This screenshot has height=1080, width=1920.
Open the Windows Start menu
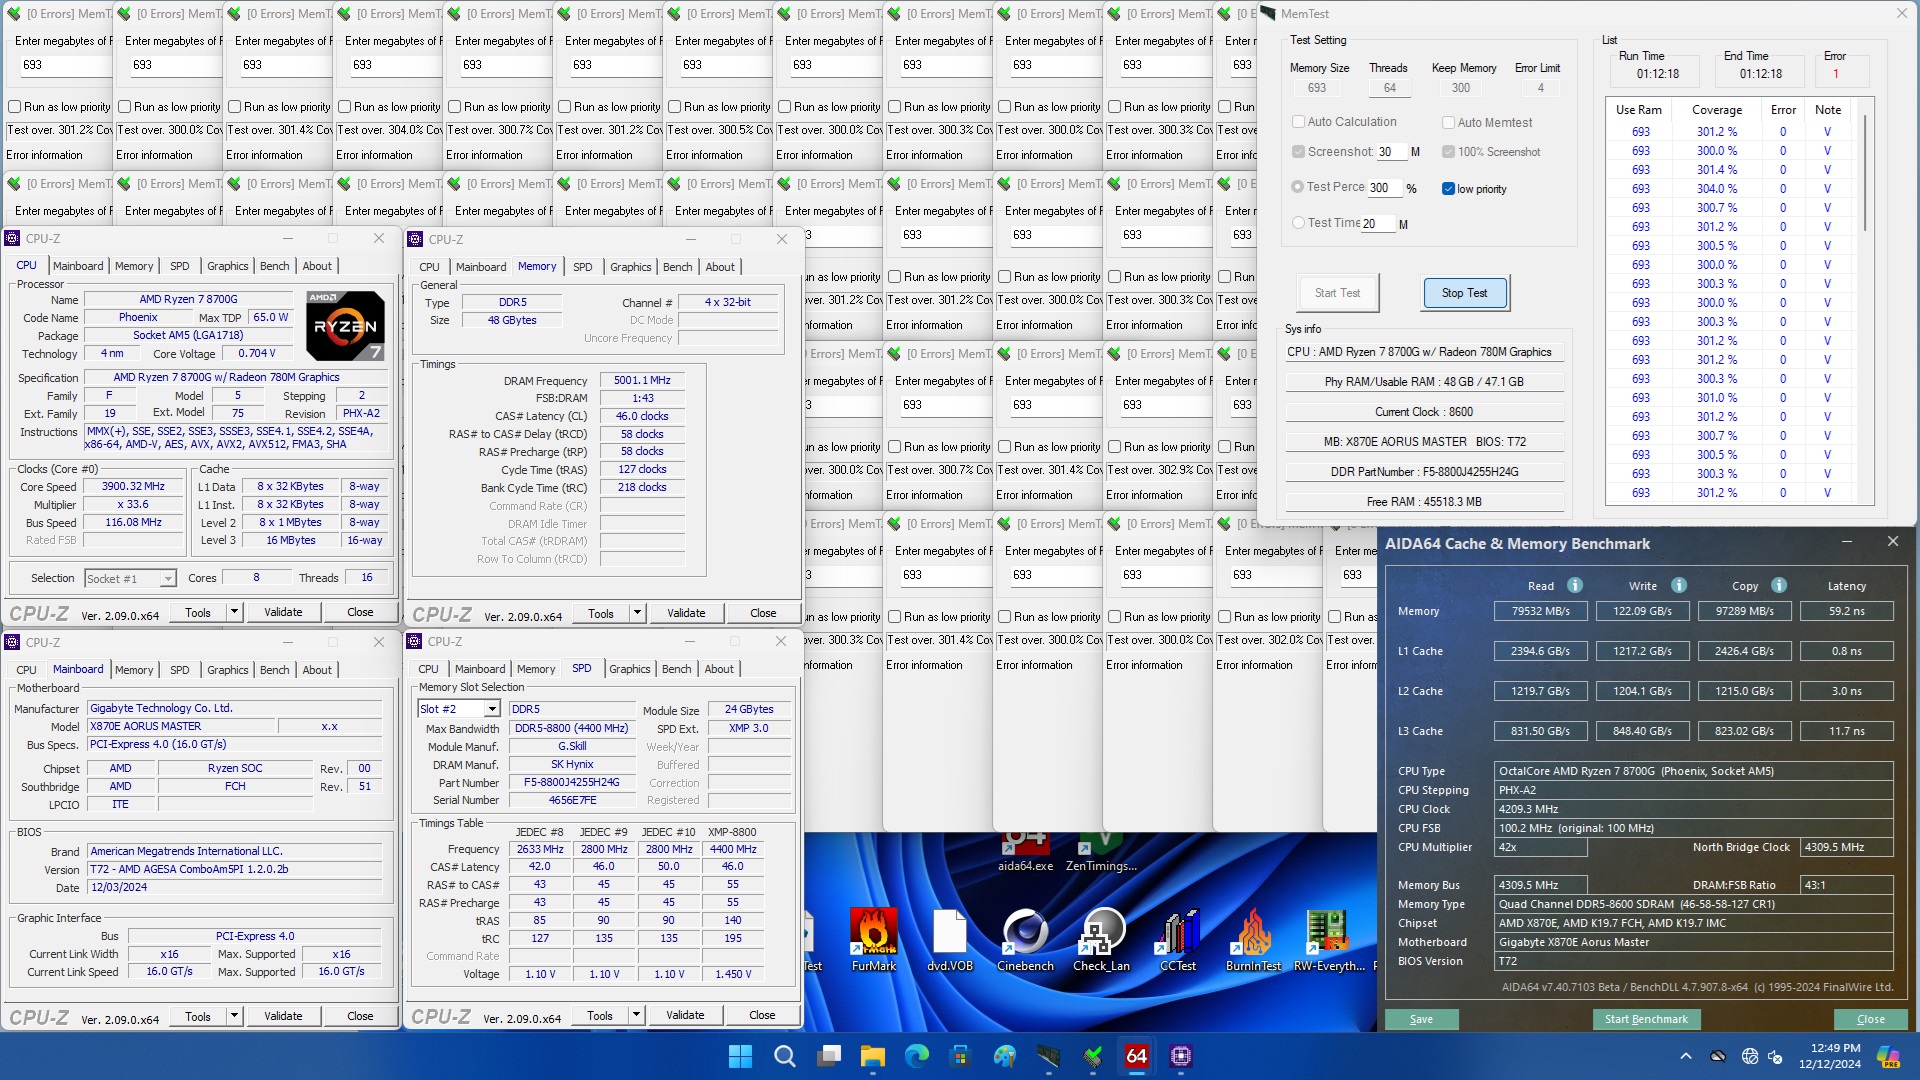[x=740, y=1056]
